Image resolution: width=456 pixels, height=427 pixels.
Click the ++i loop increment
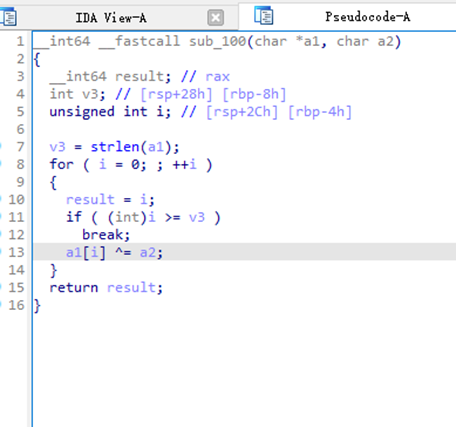point(184,164)
